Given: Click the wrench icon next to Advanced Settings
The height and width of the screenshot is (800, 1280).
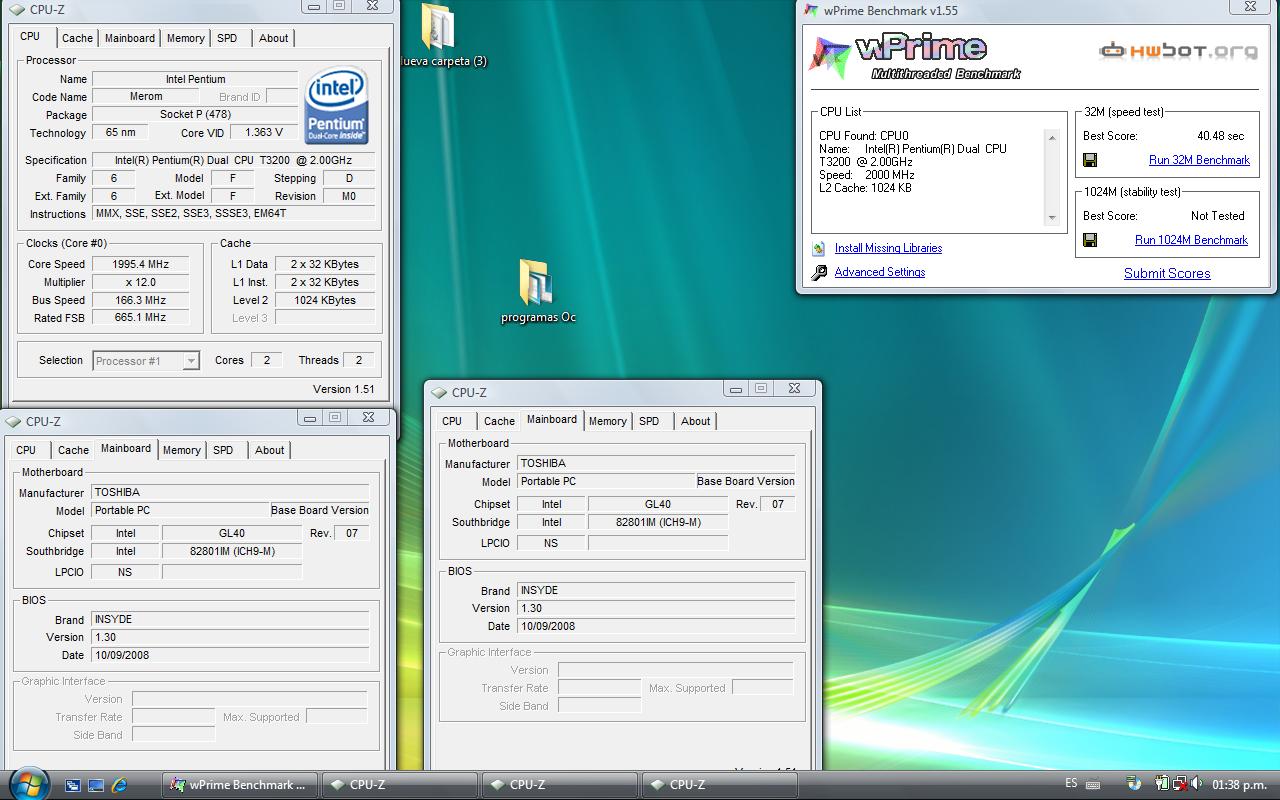Looking at the screenshot, I should pos(818,272).
